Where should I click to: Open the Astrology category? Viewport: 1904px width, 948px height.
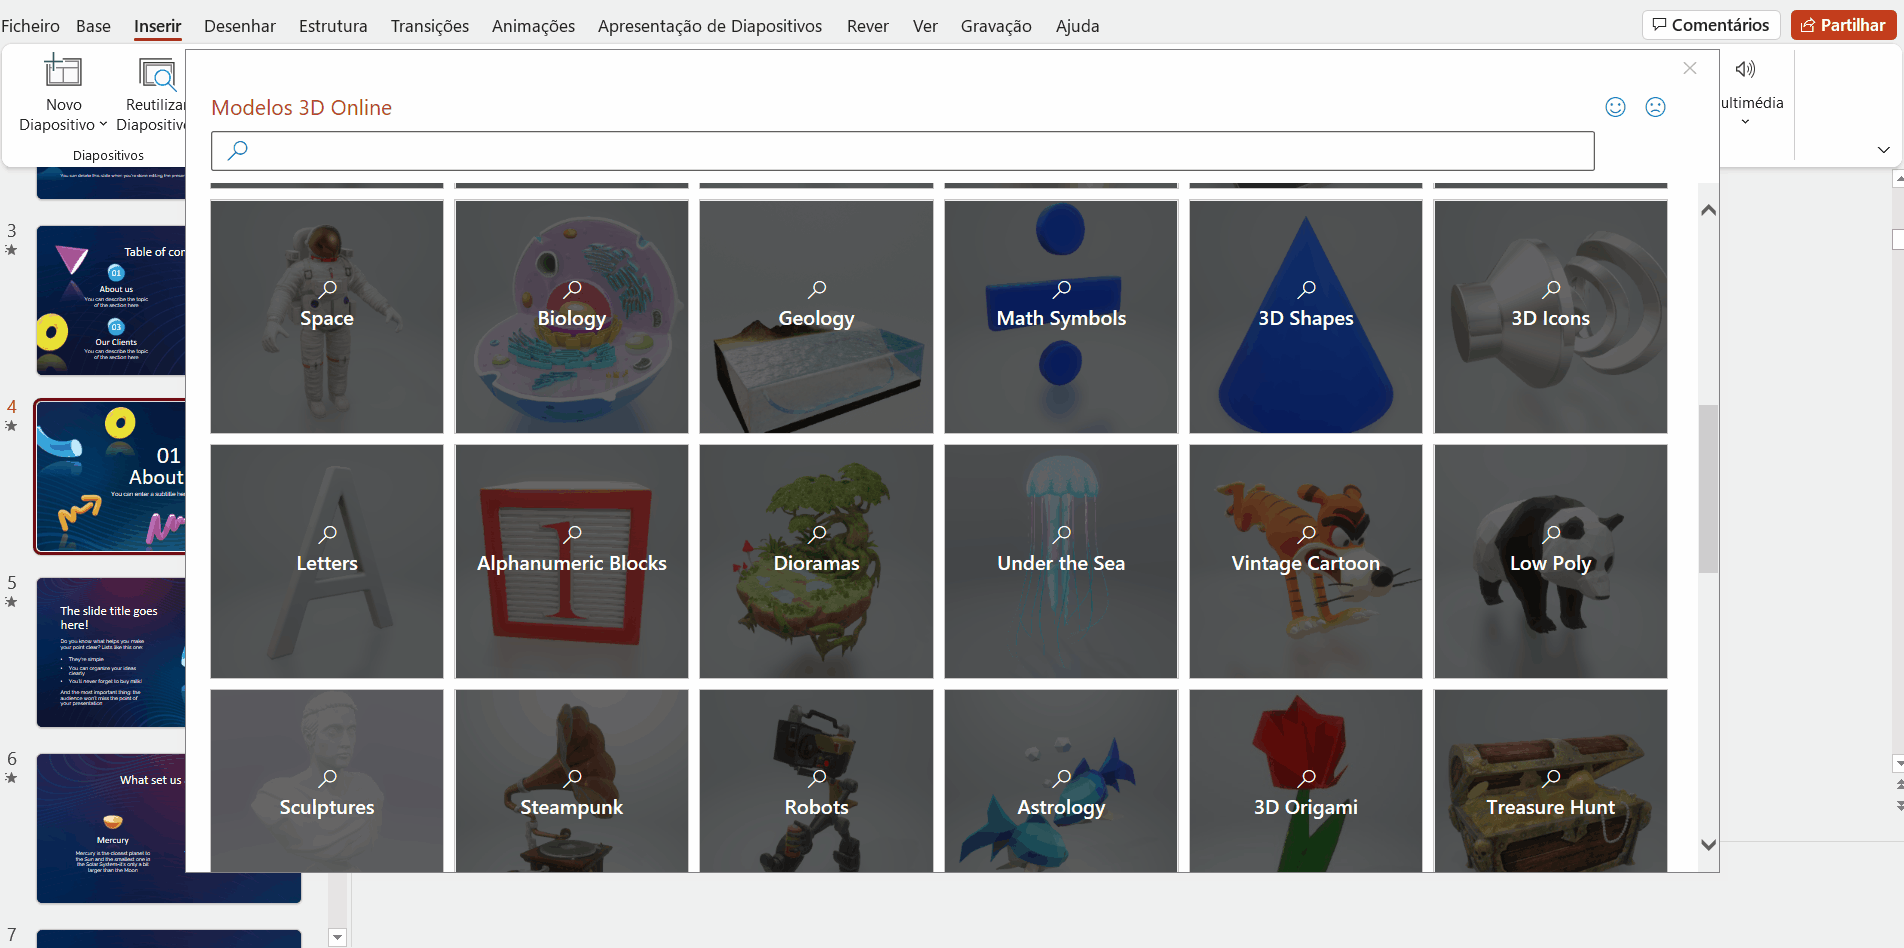1061,781
